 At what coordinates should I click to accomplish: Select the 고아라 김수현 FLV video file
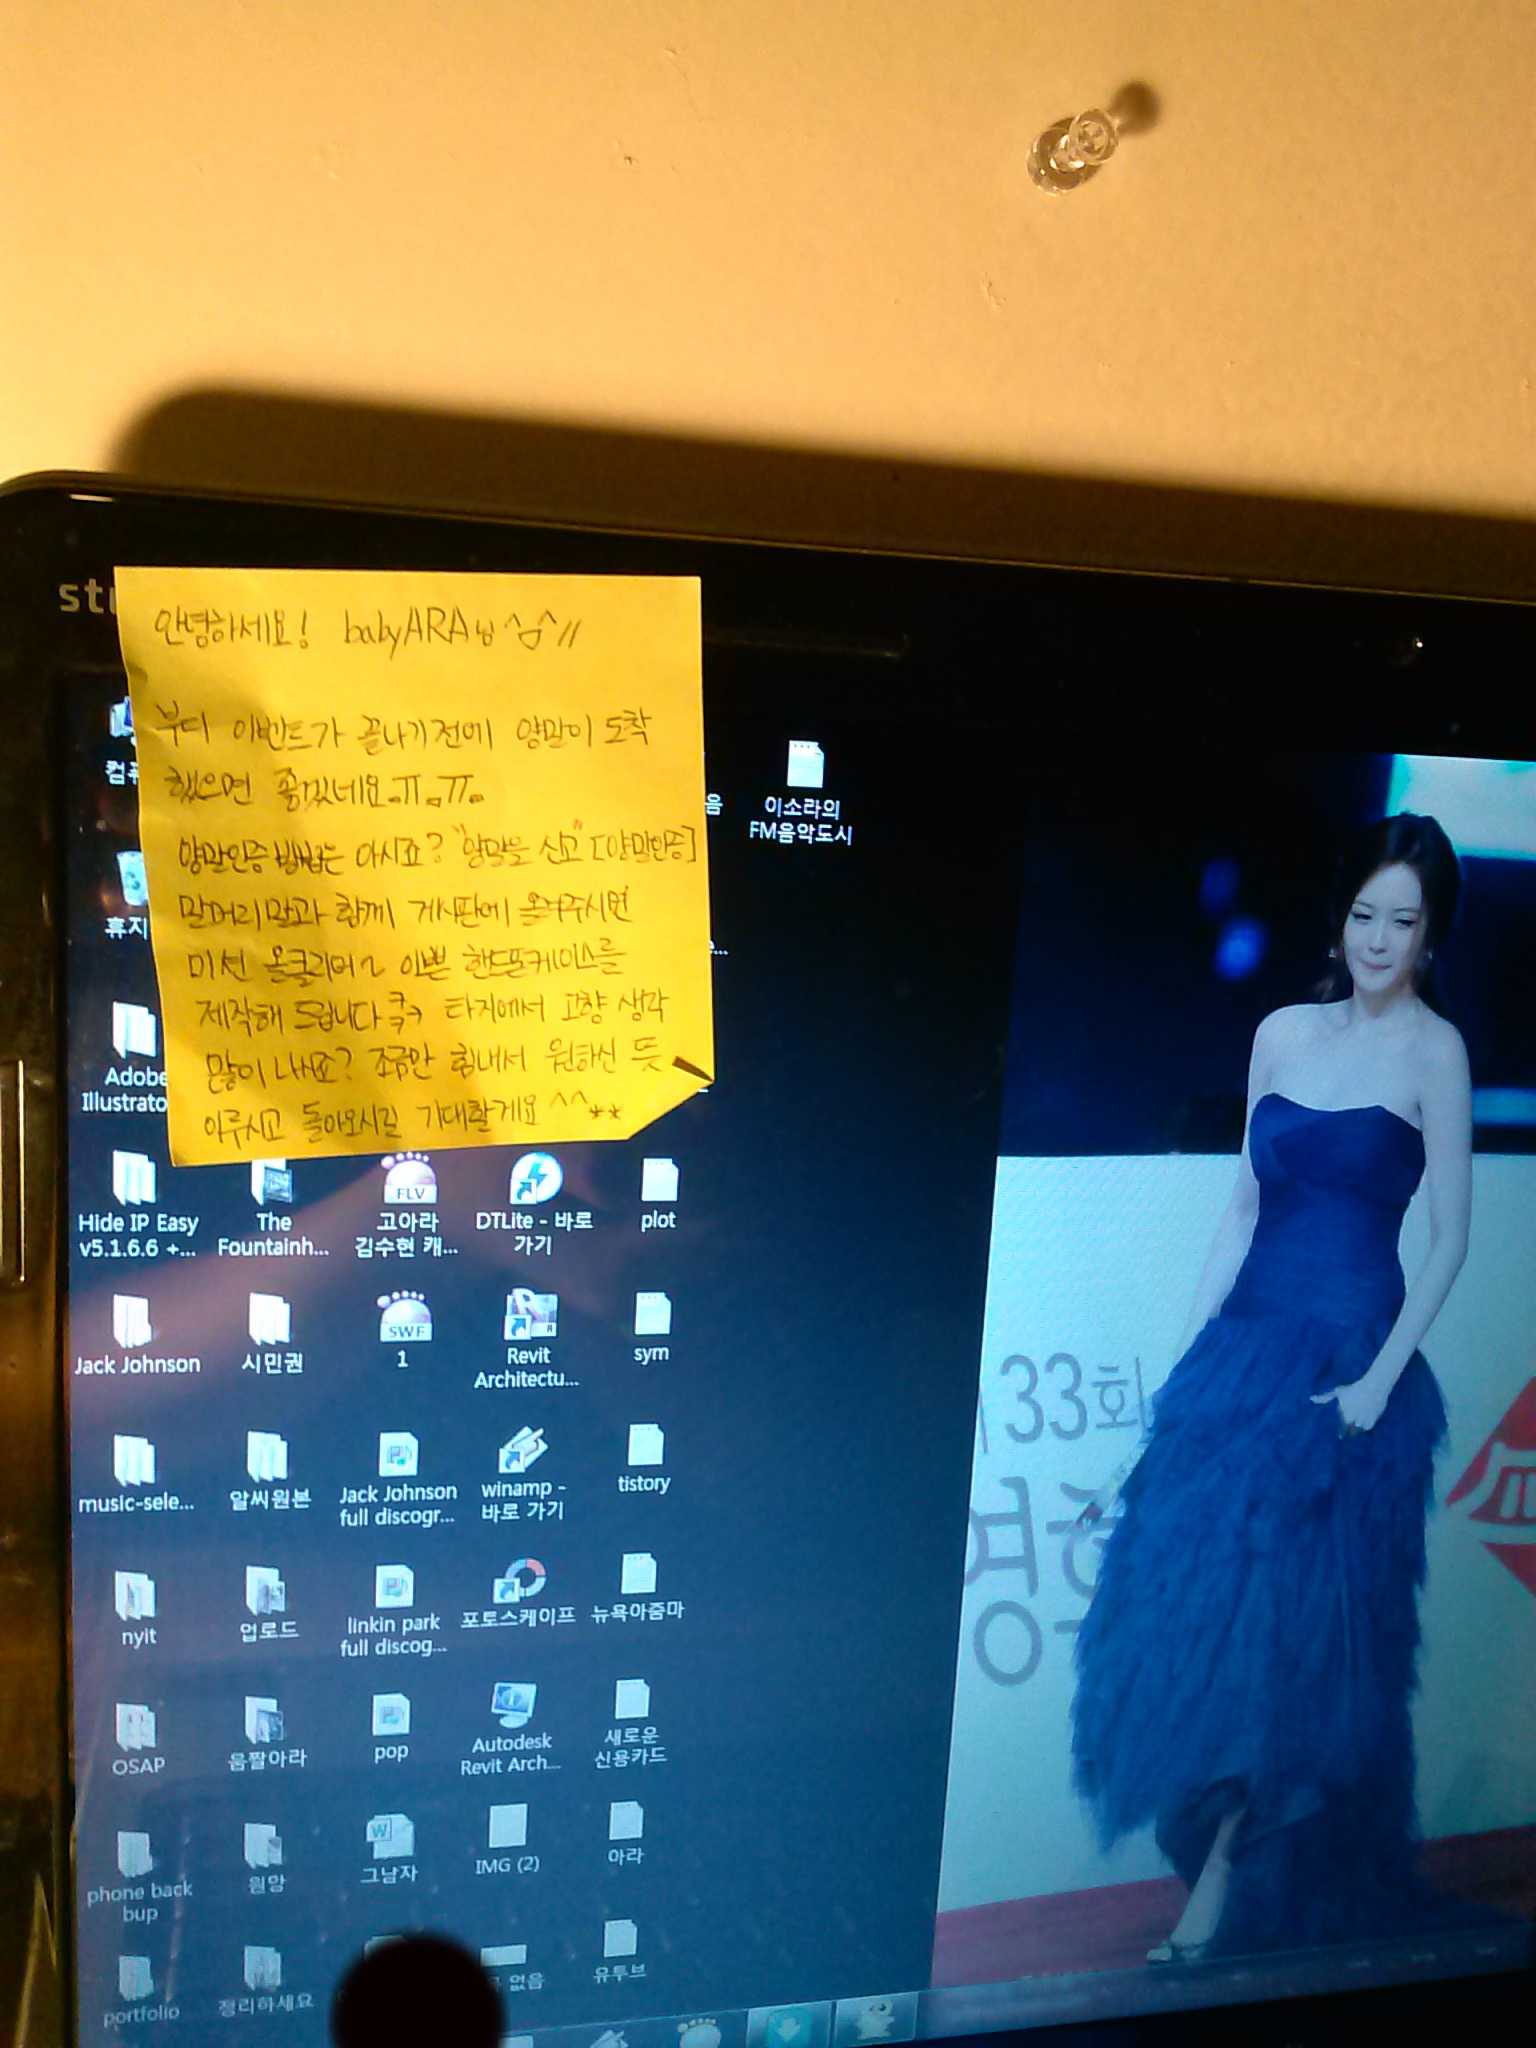click(x=407, y=1207)
